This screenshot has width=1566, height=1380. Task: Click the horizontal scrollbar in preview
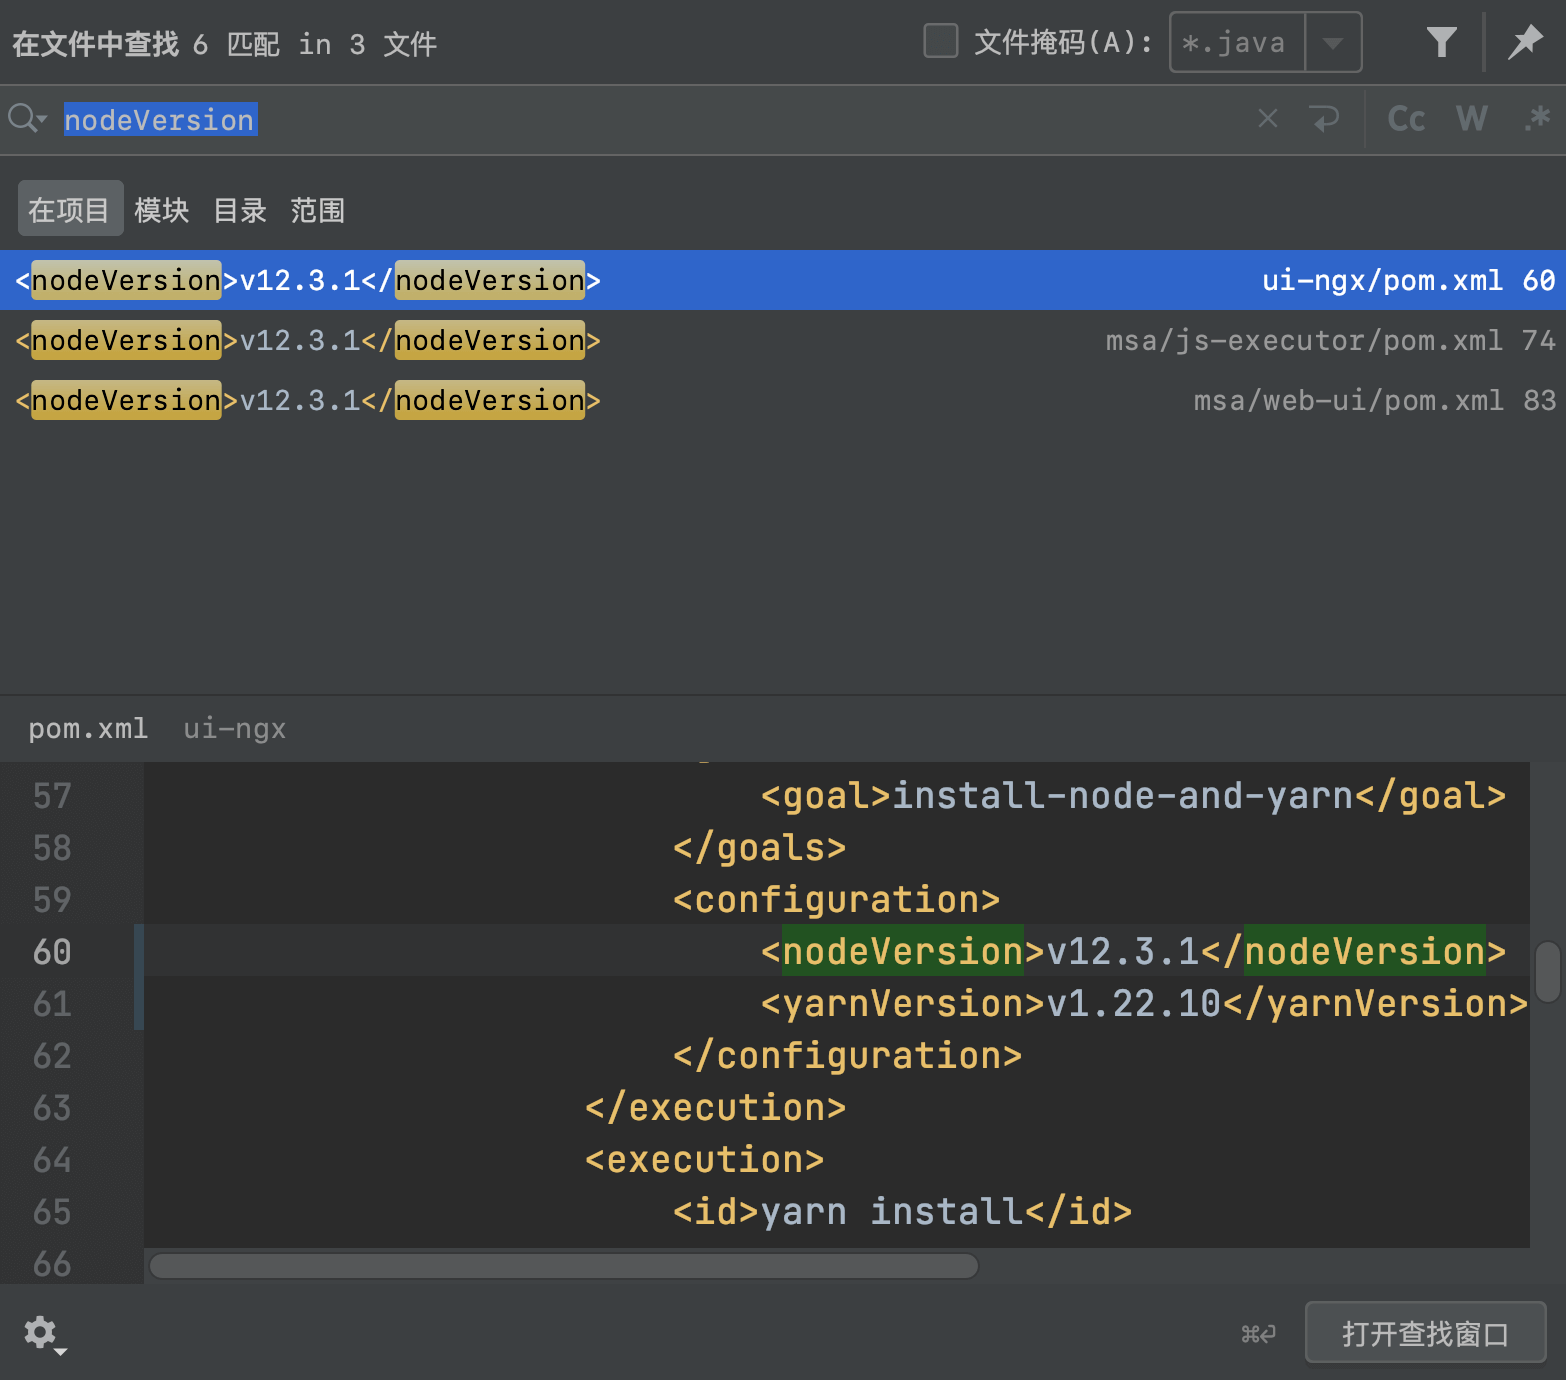(563, 1266)
